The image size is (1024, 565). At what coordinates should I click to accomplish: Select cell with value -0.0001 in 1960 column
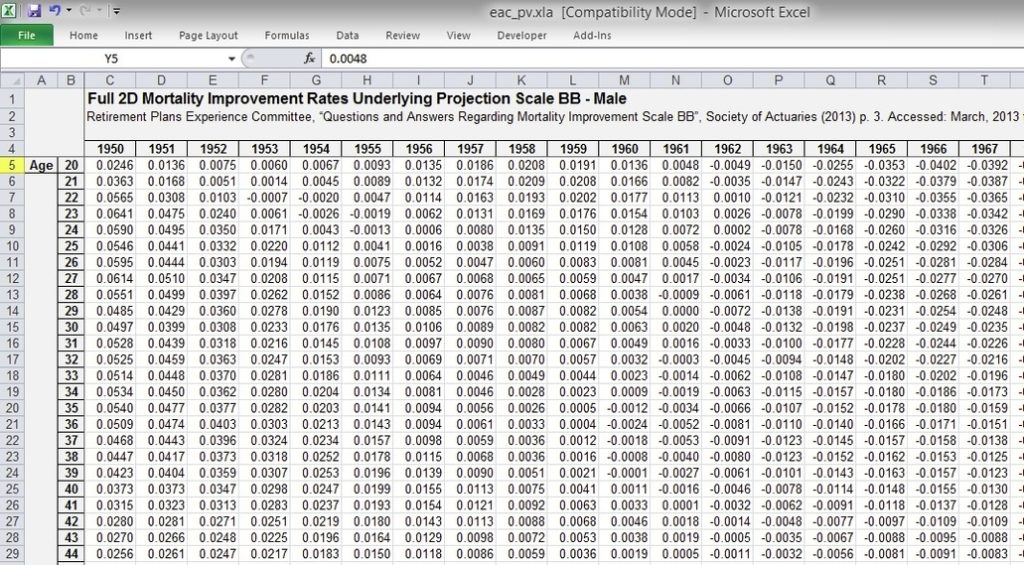624,473
